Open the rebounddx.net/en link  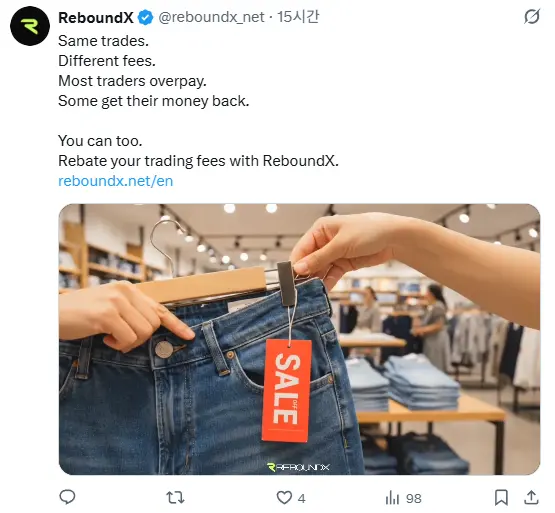point(115,181)
